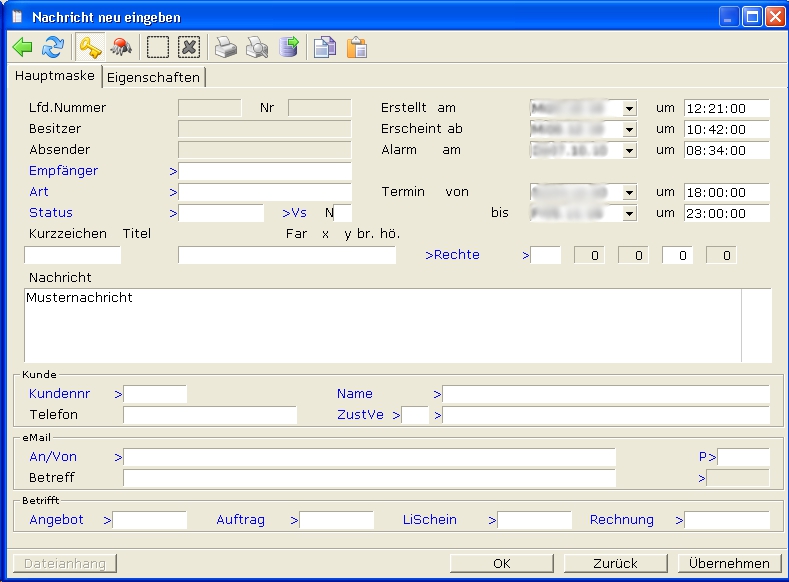Click the copy documents icon
The width and height of the screenshot is (789, 582).
(x=325, y=48)
